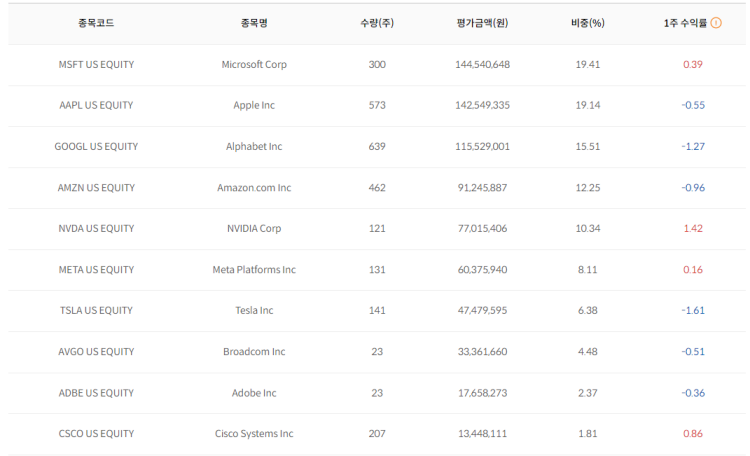Click TSLA US EQUITY code cell

tap(96, 311)
